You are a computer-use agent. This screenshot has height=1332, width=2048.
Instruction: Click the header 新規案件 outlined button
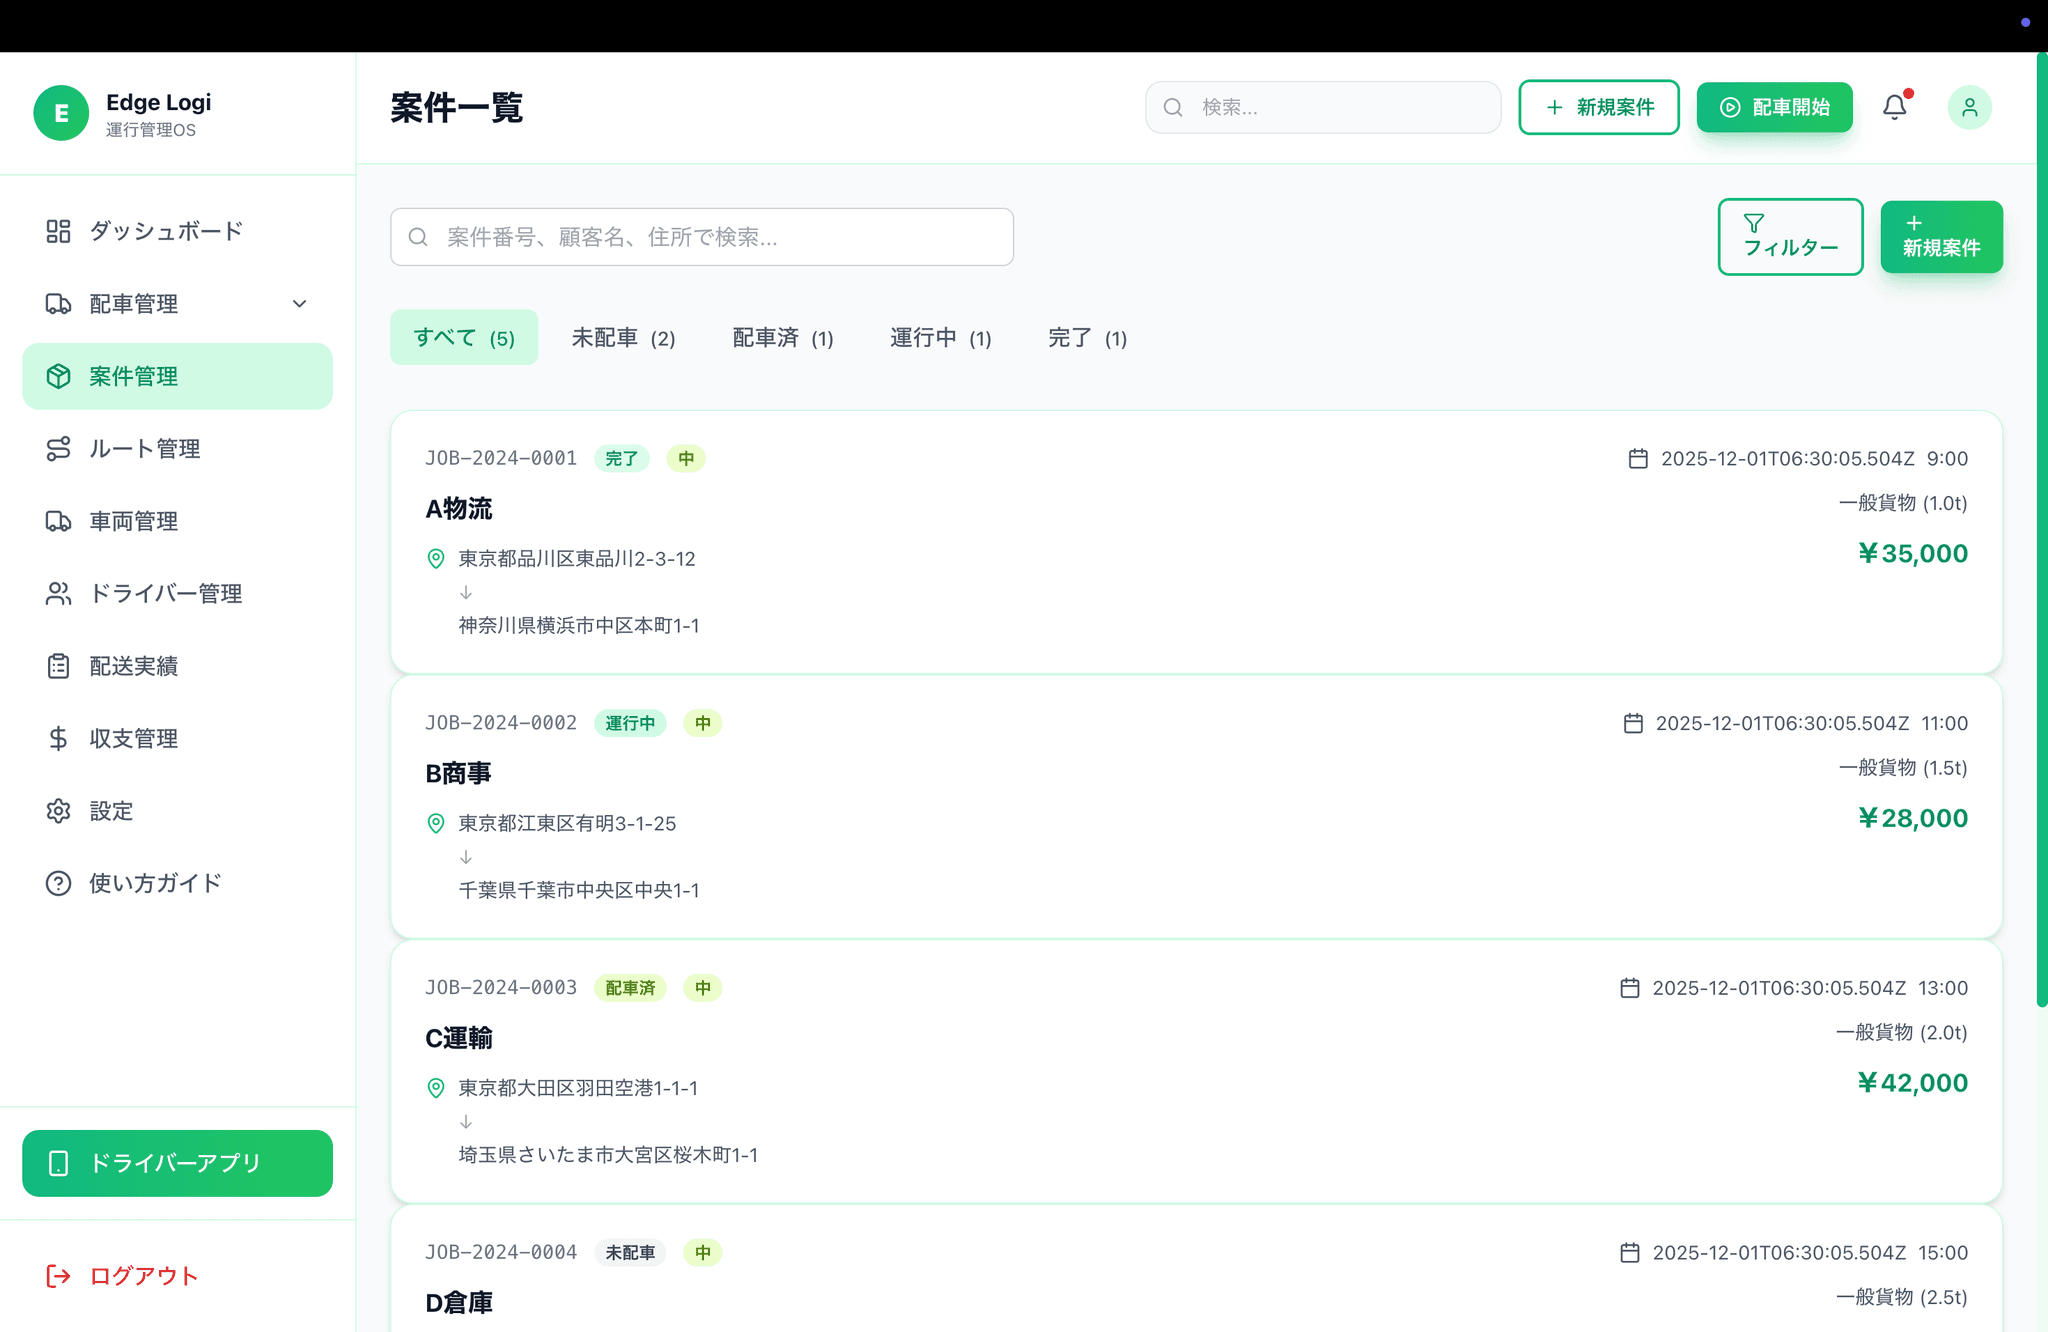tap(1598, 107)
